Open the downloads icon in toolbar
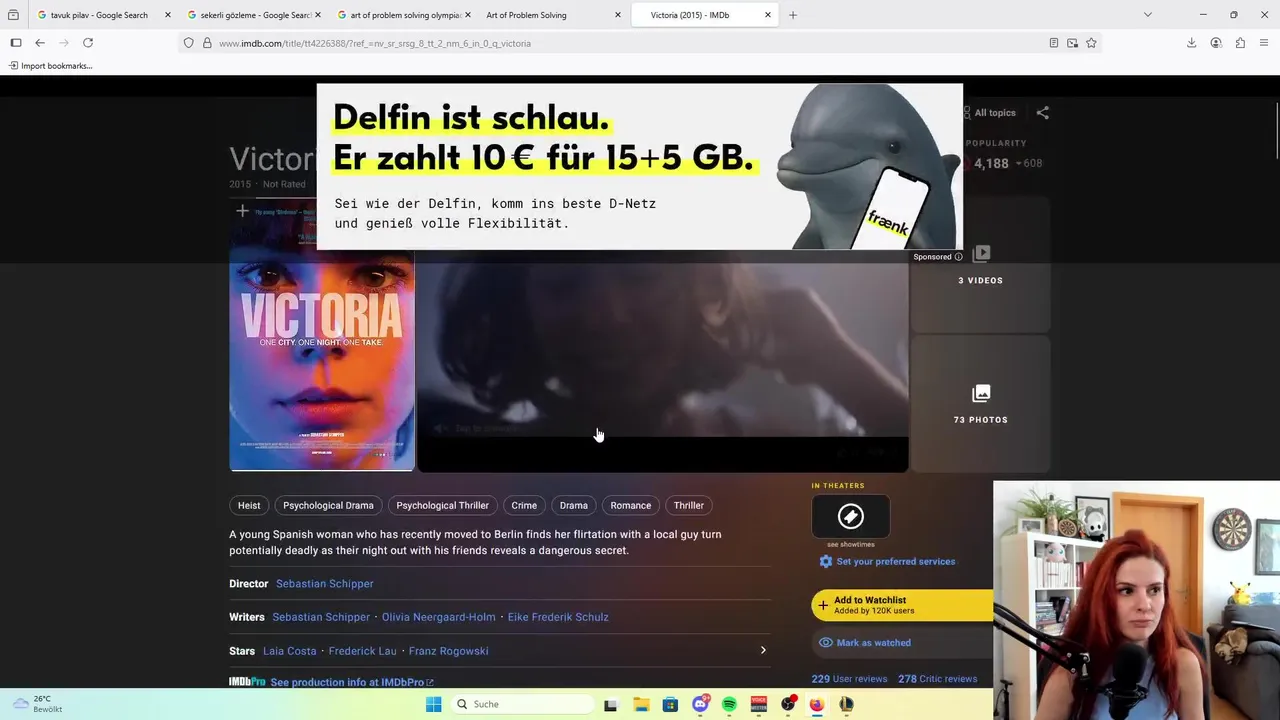Viewport: 1280px width, 720px height. point(1191,43)
